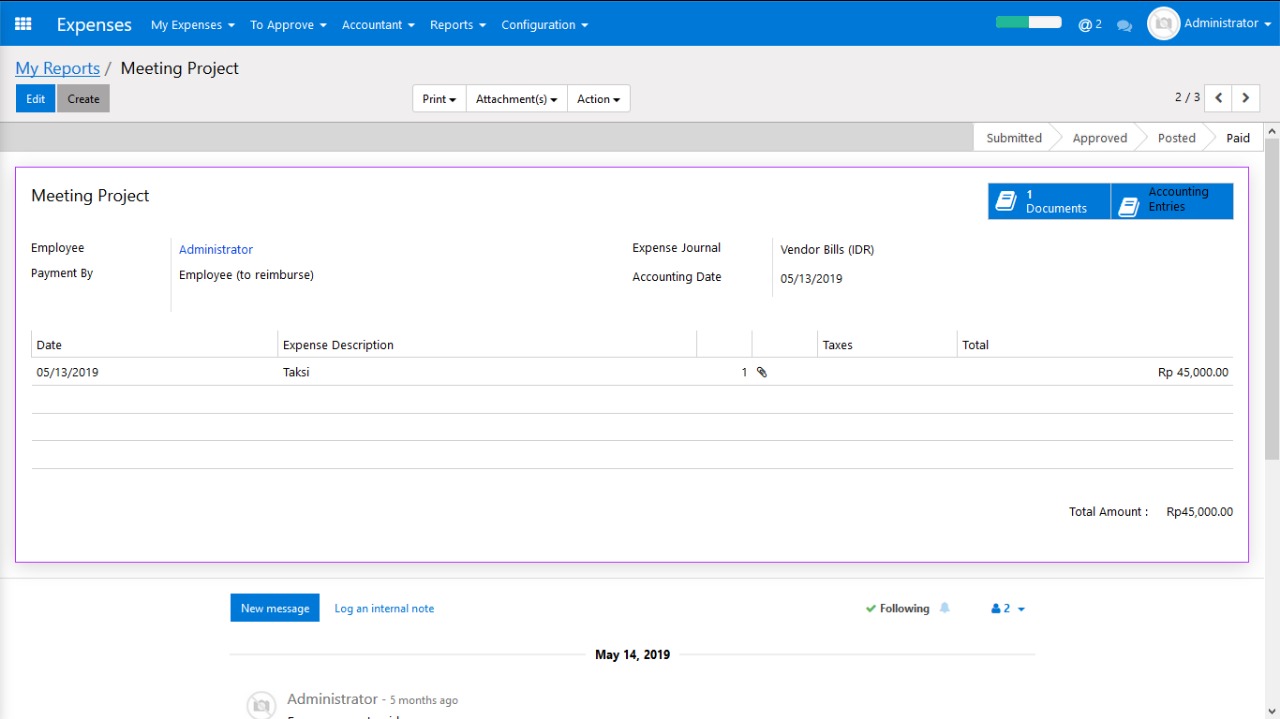Open the @ mentions notification icon
The width and height of the screenshot is (1280, 719).
click(x=1090, y=24)
